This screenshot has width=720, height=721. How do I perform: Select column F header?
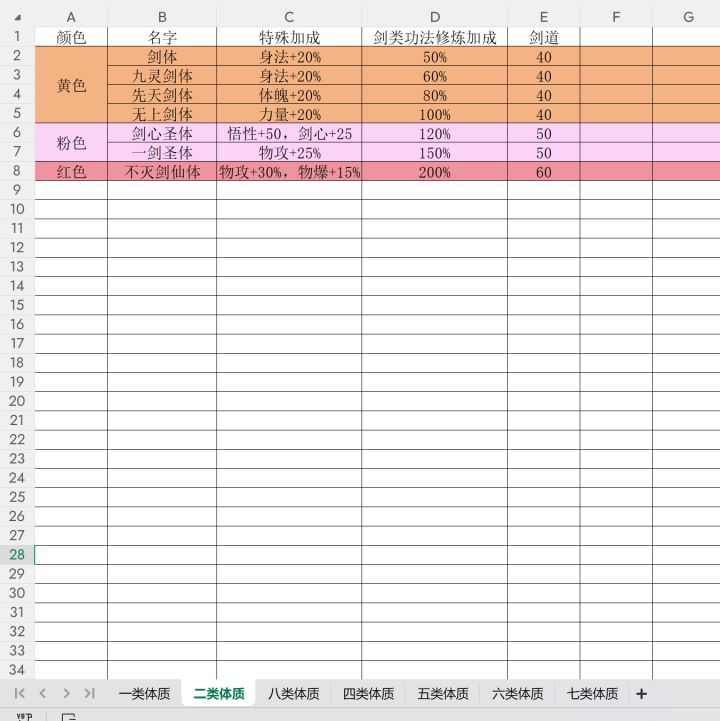point(616,17)
